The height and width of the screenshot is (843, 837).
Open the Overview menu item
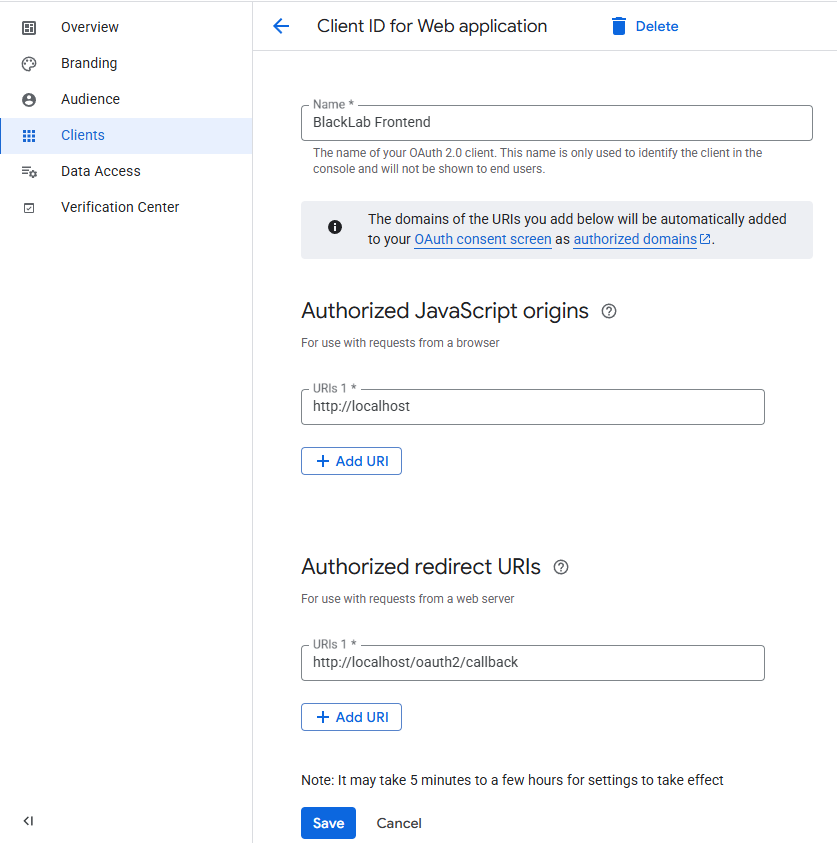coord(126,27)
